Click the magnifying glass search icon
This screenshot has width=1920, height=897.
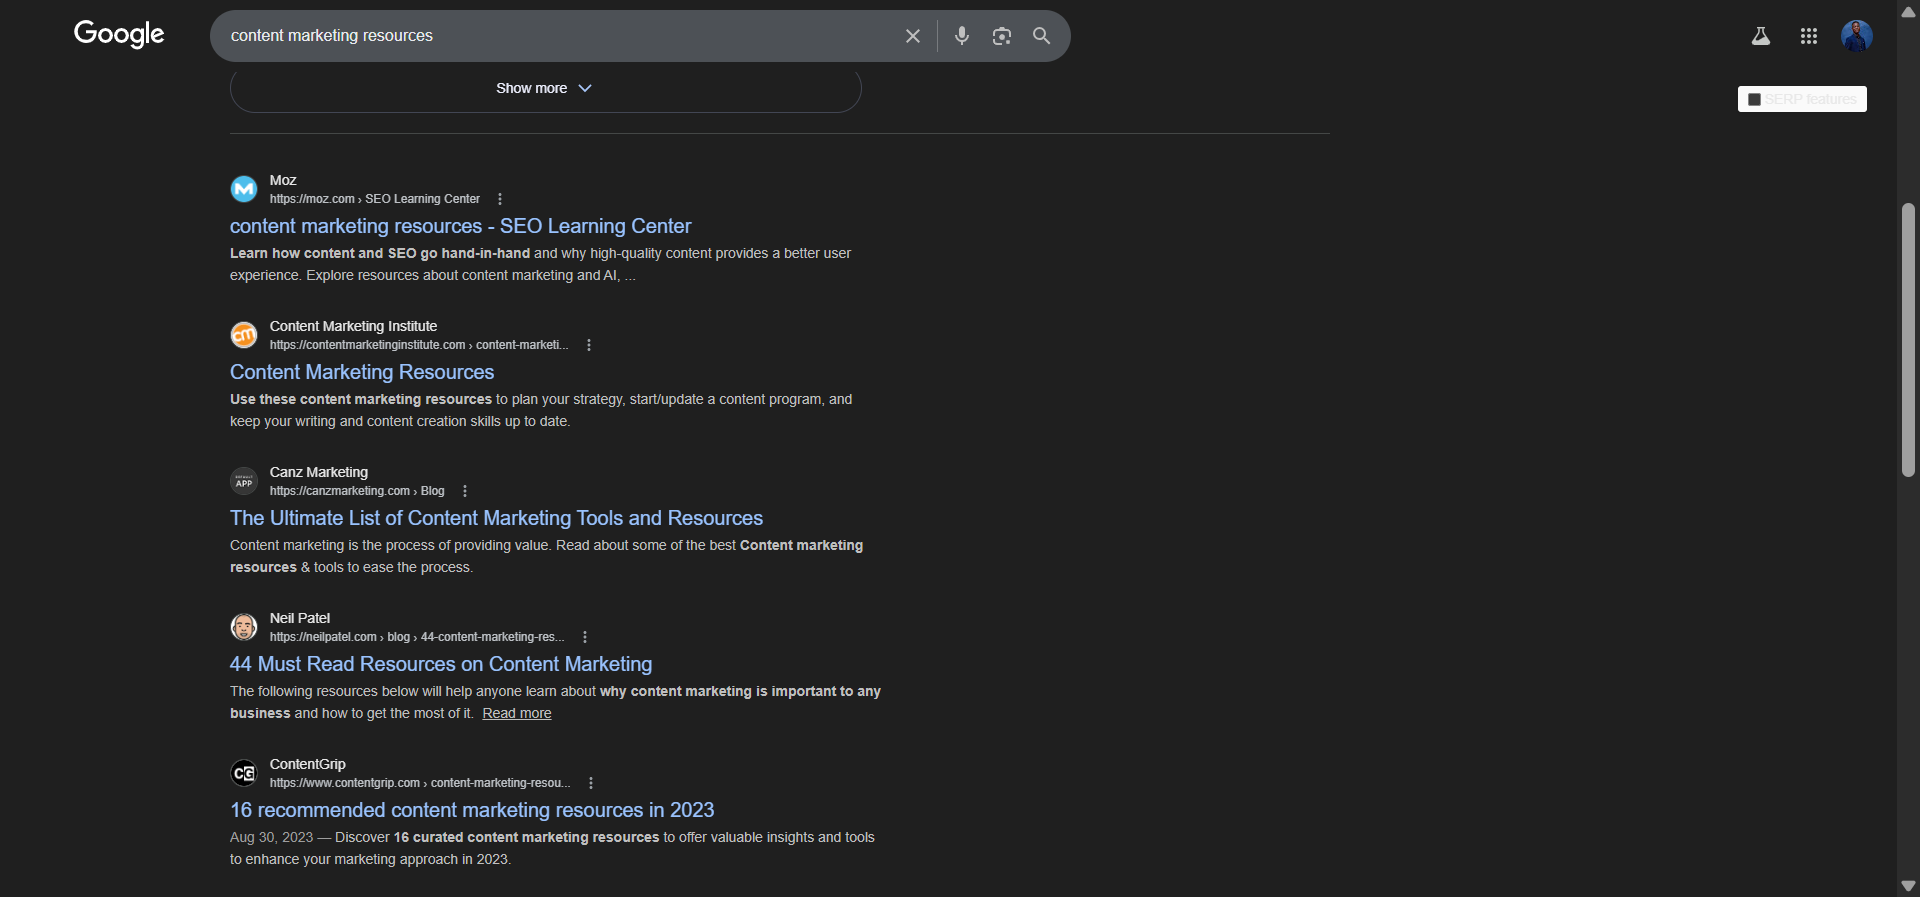1041,36
